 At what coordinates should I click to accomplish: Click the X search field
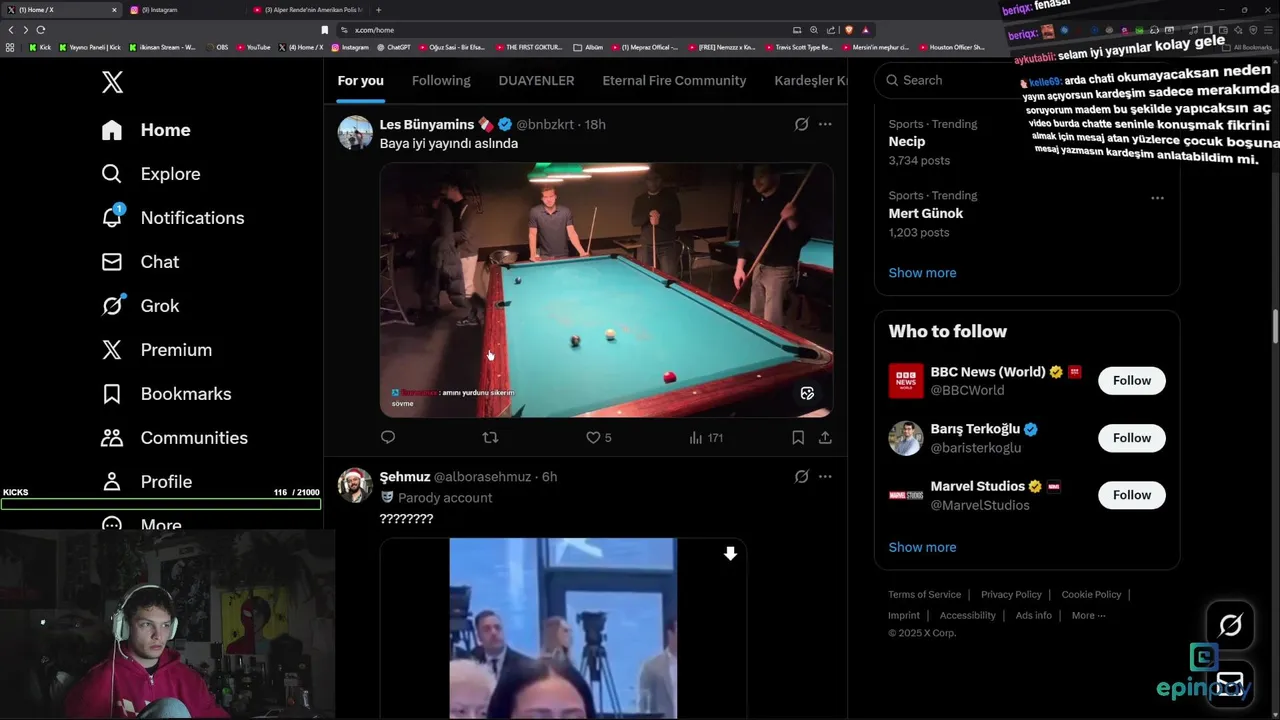pos(1027,80)
